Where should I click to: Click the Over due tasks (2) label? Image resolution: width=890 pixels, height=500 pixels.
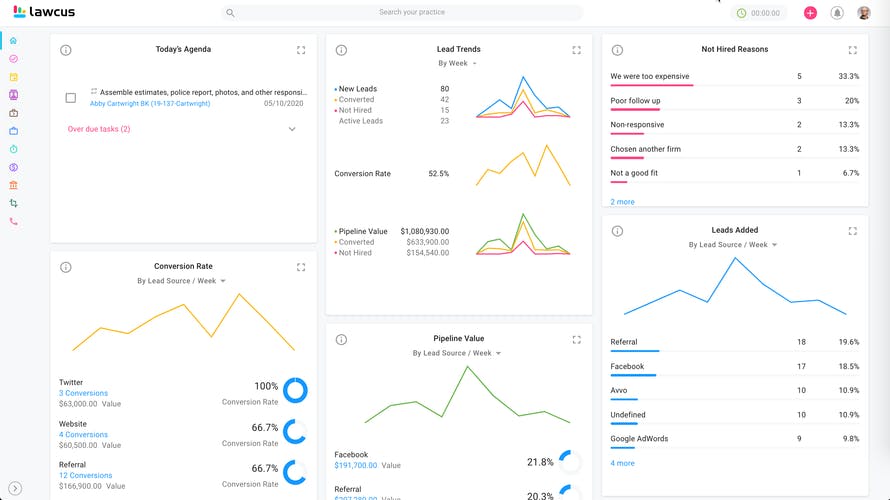[99, 129]
